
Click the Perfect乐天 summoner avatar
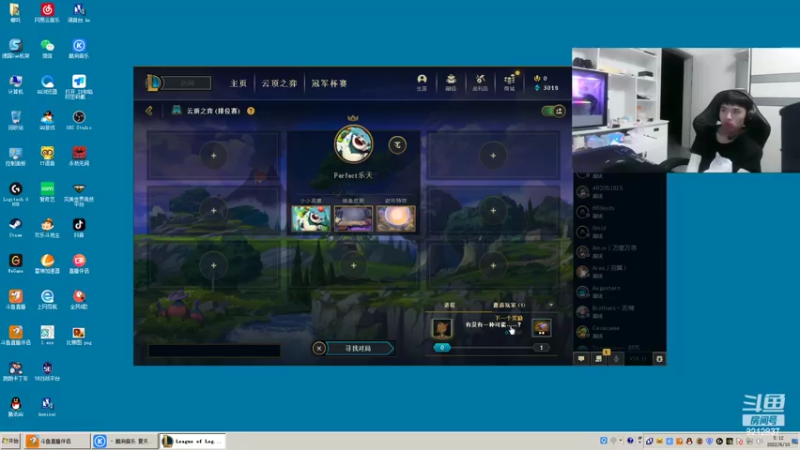point(353,144)
